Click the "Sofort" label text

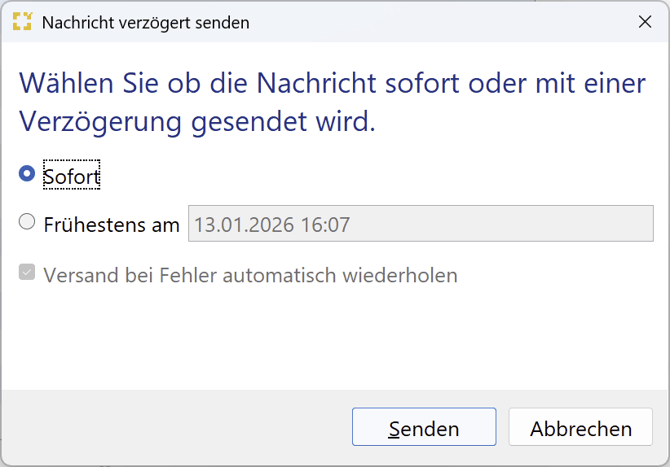point(72,176)
